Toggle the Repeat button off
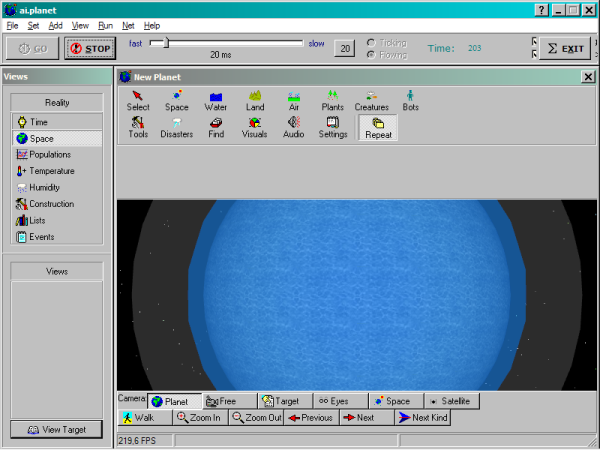The width and height of the screenshot is (600, 450). click(x=377, y=127)
